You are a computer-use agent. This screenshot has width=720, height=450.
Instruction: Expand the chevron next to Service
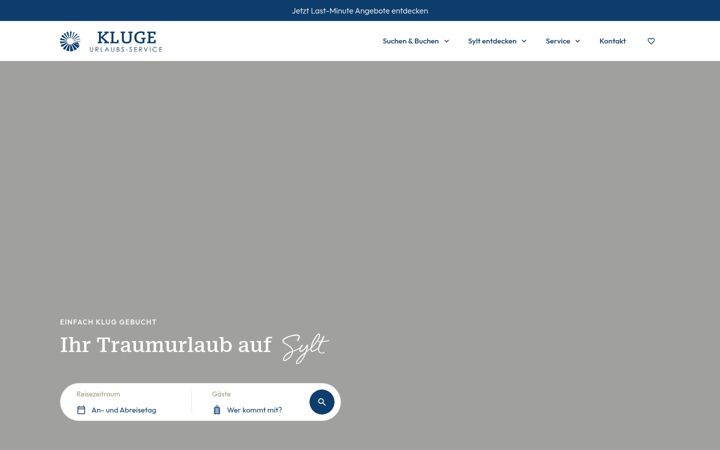pos(578,41)
